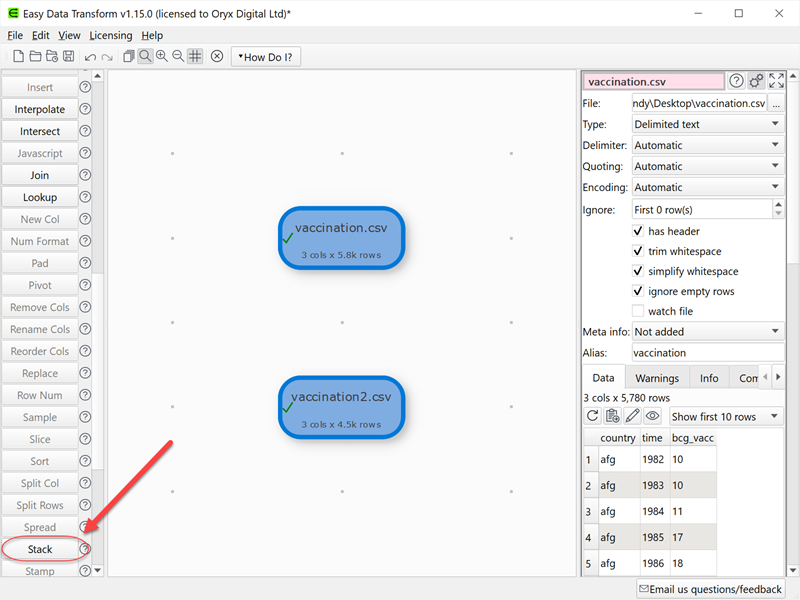The image size is (800, 600).
Task: Open vaccination.csv settings via gear icon
Action: coord(756,81)
